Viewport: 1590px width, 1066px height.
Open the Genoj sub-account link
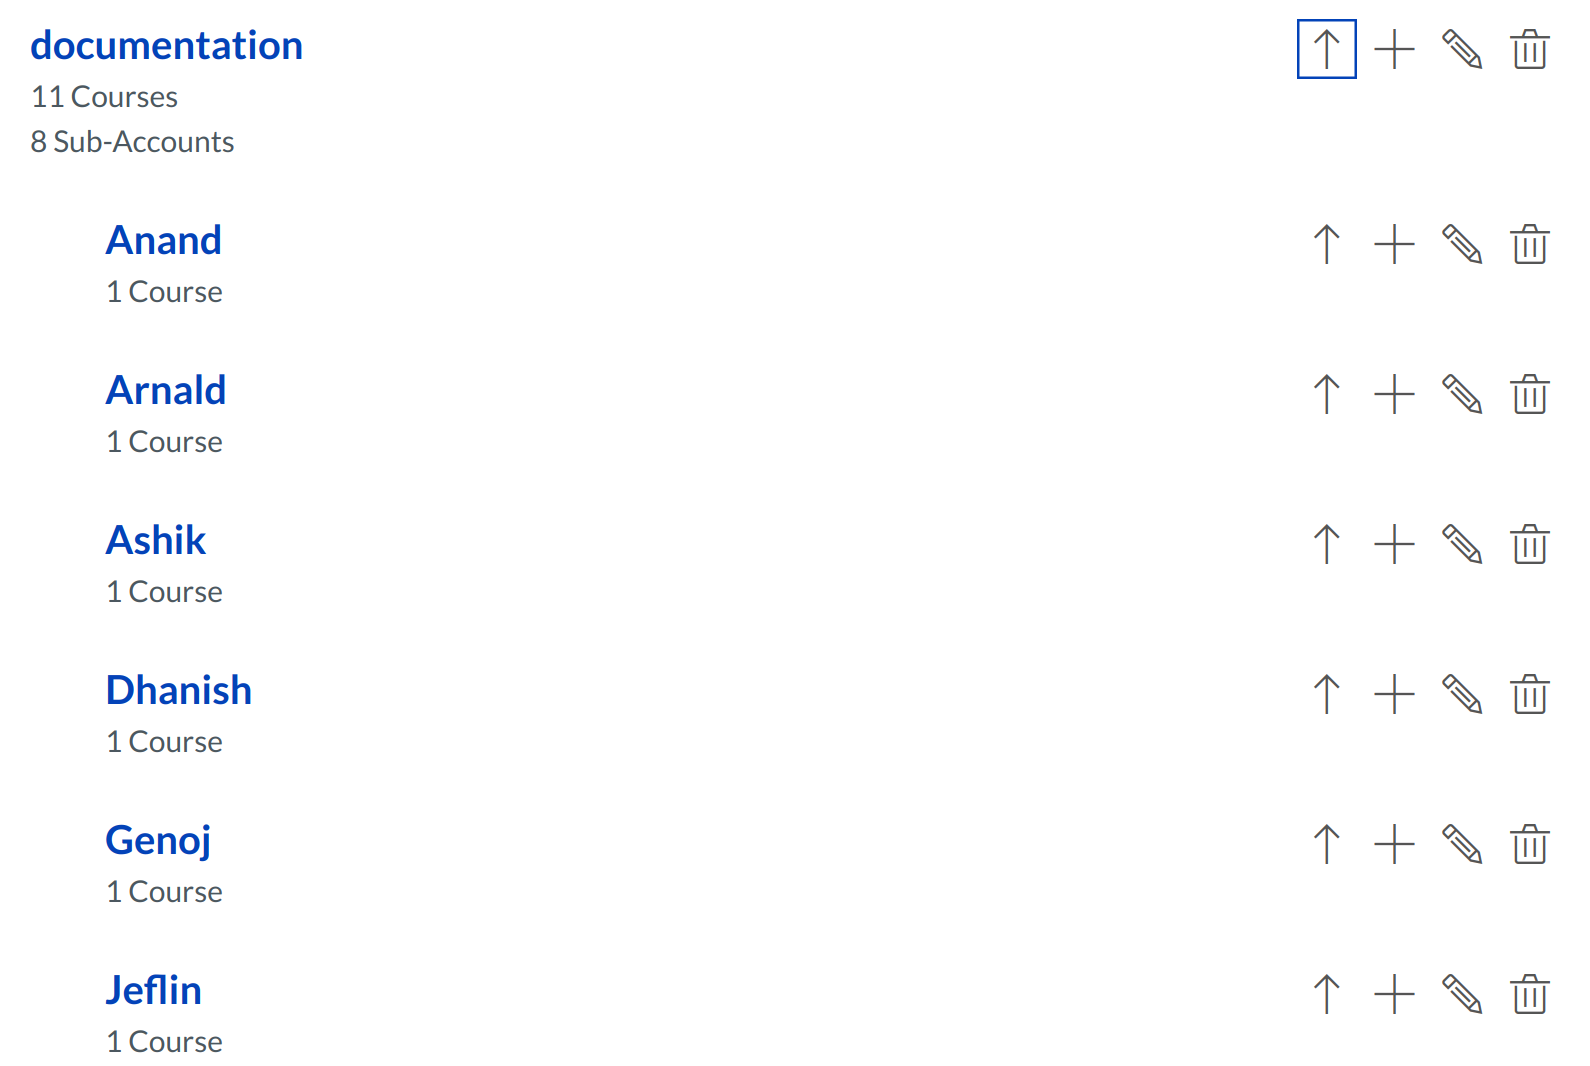[158, 841]
